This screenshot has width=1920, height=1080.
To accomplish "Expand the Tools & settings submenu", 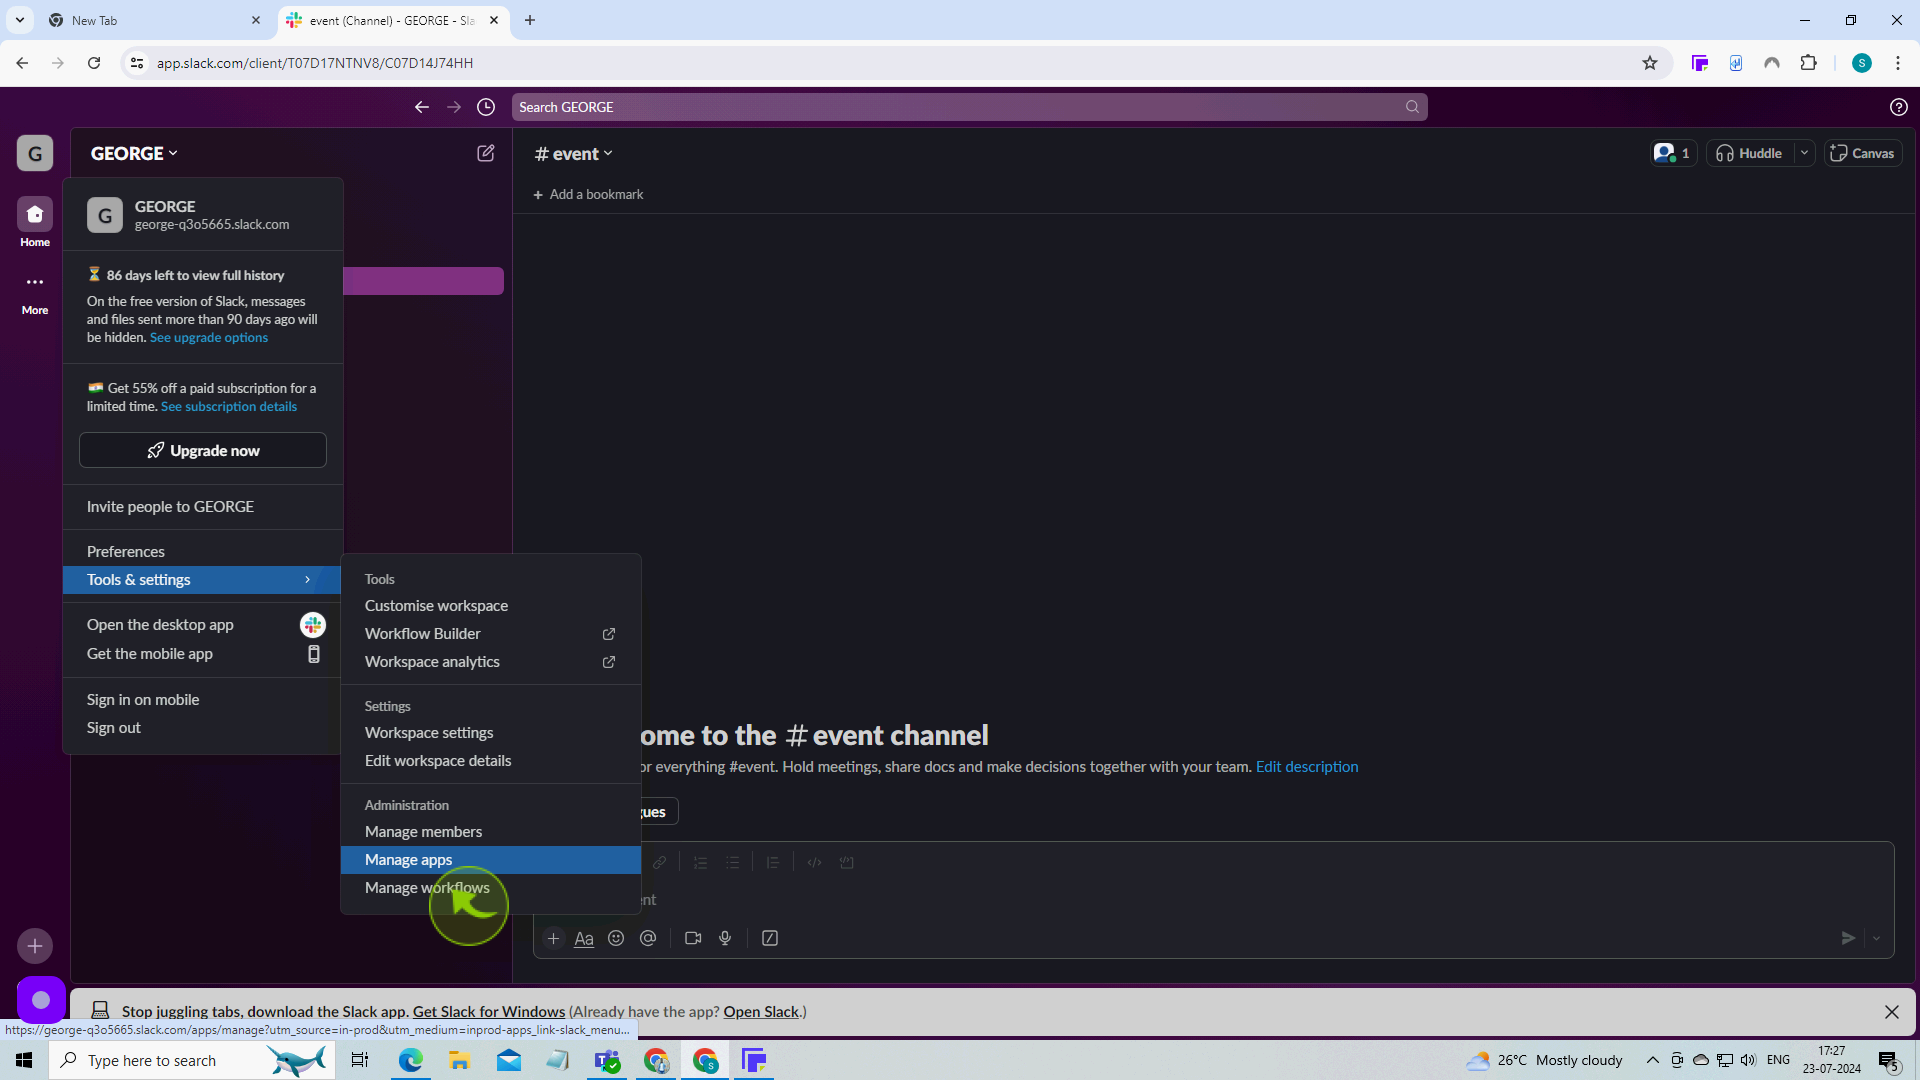I will 201,580.
